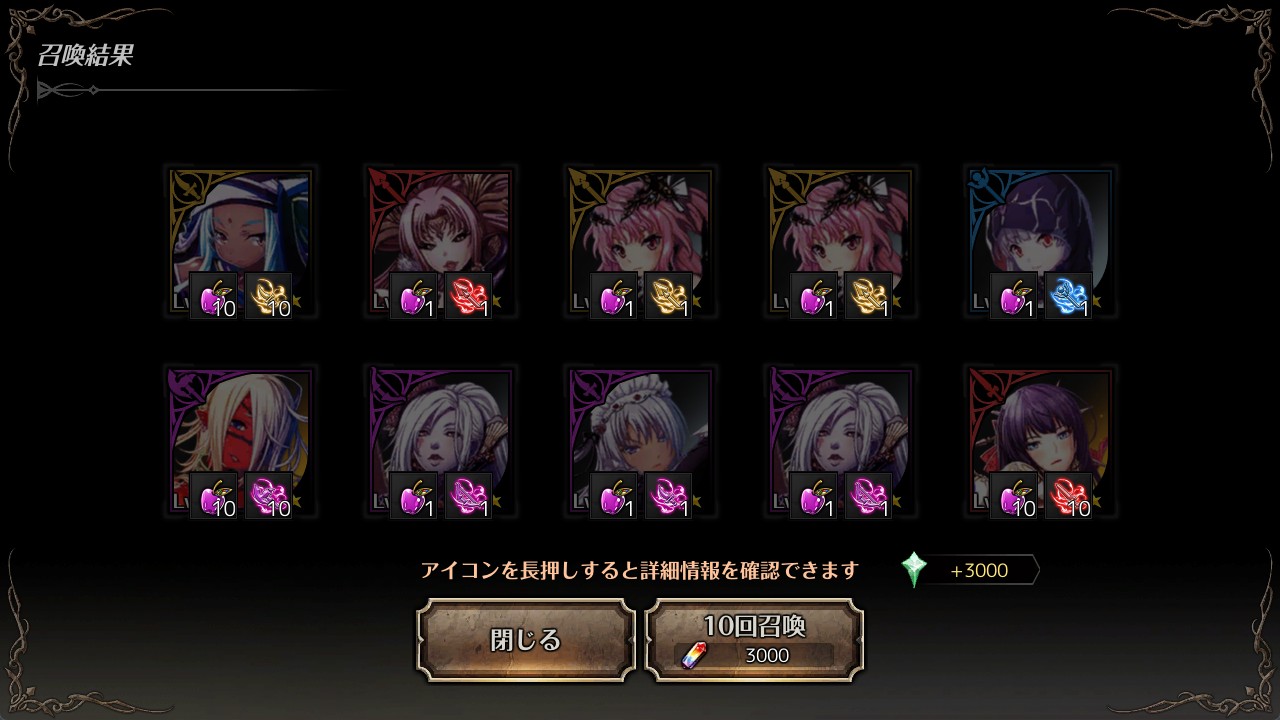Click the 閉じる close button
The width and height of the screenshot is (1280, 720).
click(526, 640)
